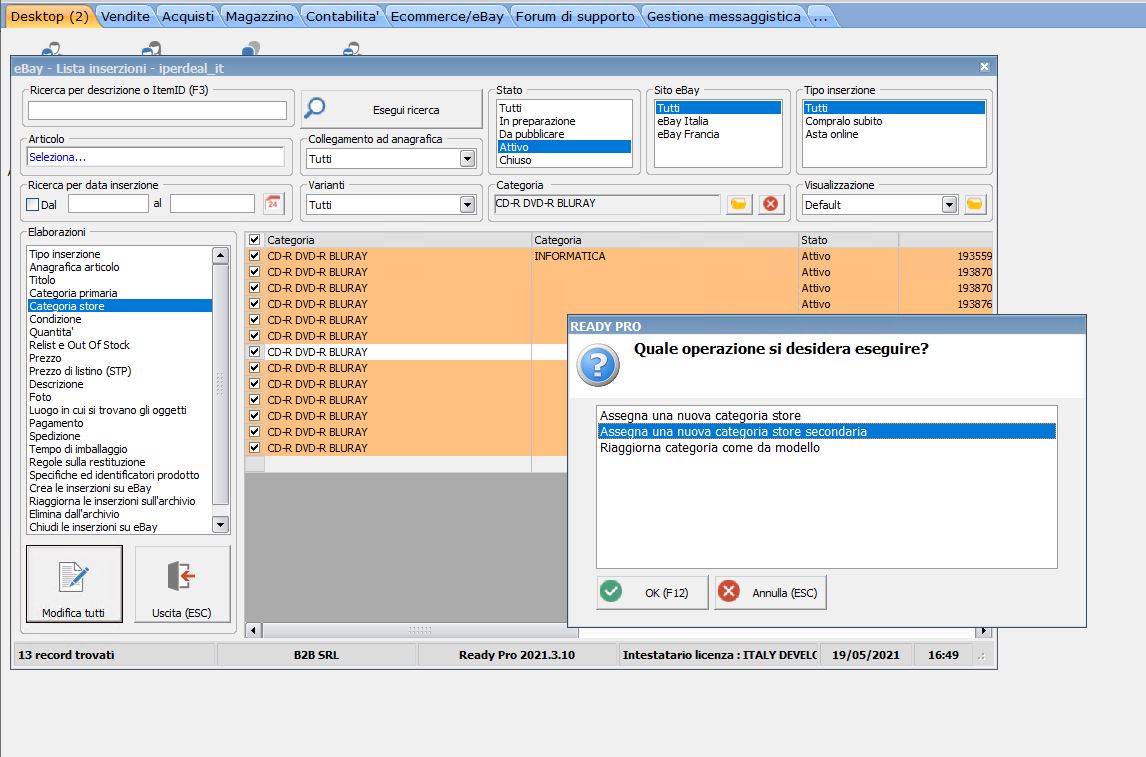1146x757 pixels.
Task: Expand the Varianti dropdown
Action: [x=468, y=205]
